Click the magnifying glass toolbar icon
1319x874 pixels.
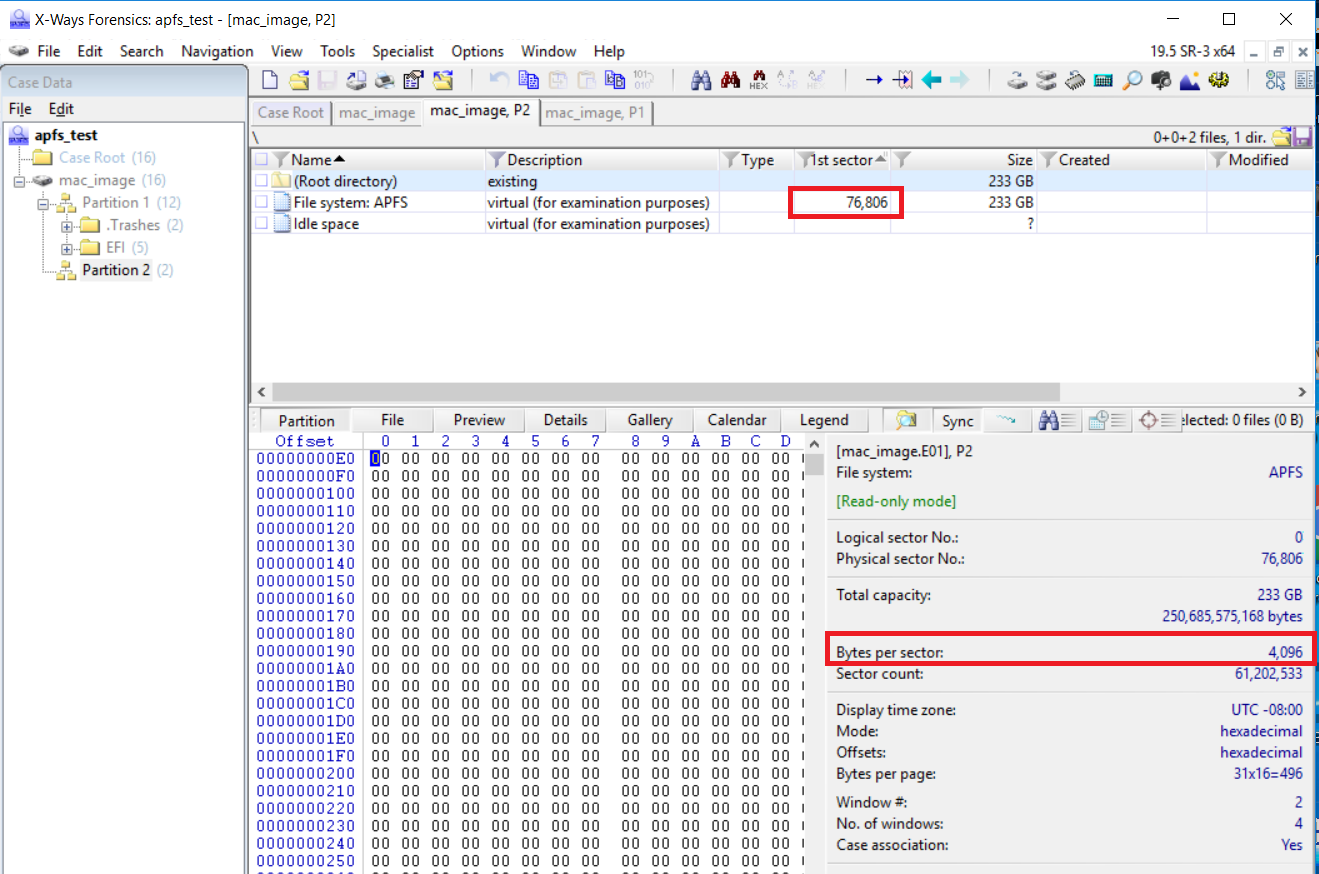pyautogui.click(x=1132, y=80)
